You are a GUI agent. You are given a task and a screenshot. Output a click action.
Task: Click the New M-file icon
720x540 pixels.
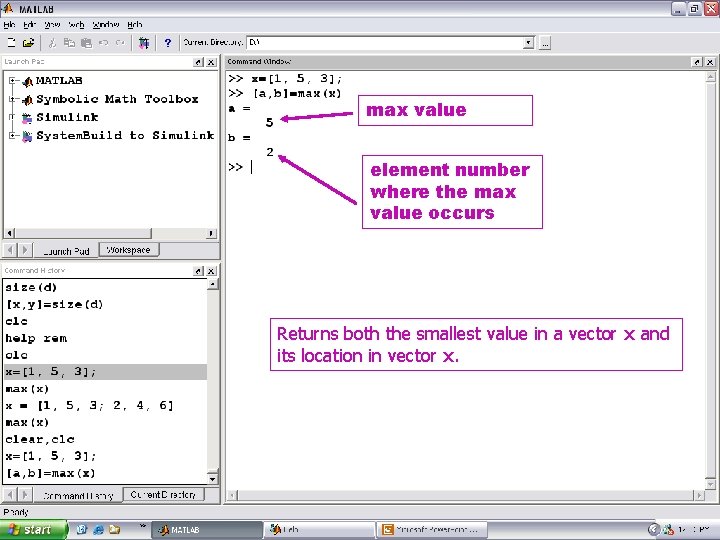click(x=11, y=43)
